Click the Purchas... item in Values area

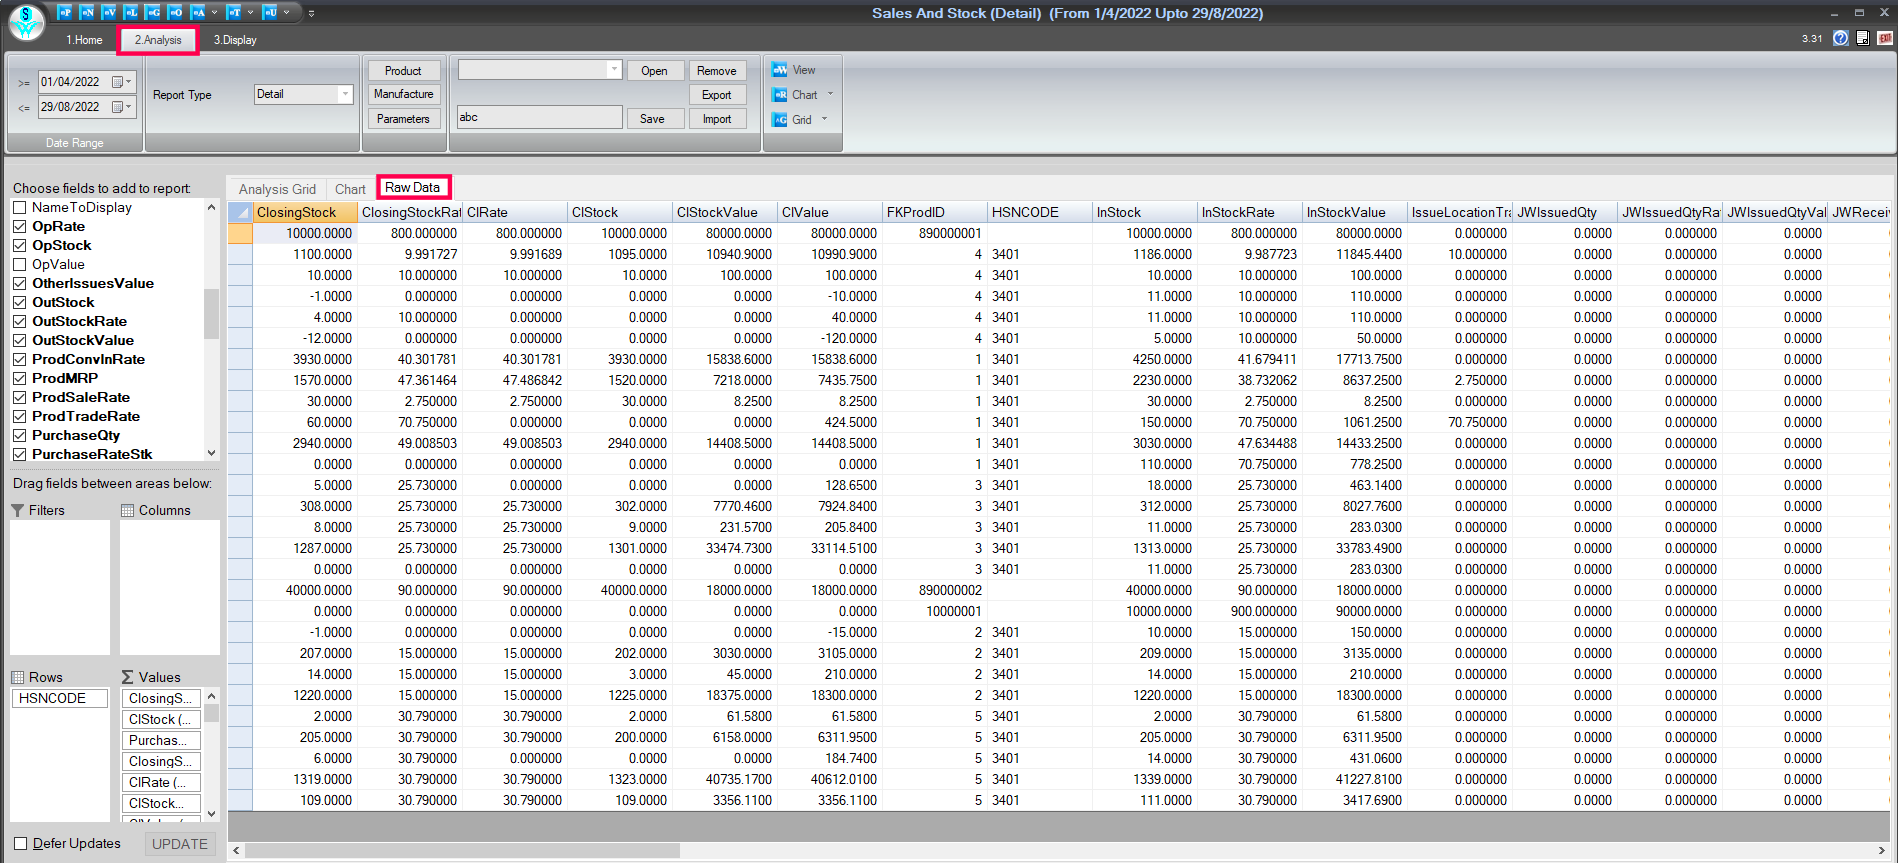click(x=161, y=740)
